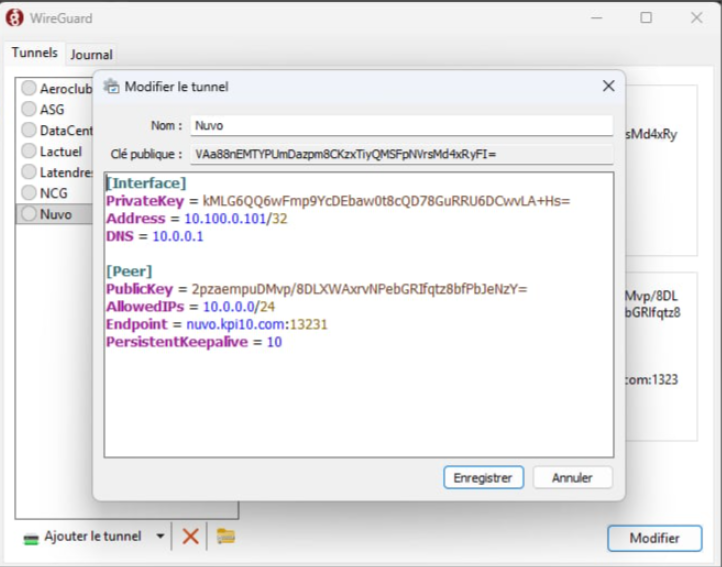Click the Clé publique field
This screenshot has height=567, width=722.
point(401,154)
